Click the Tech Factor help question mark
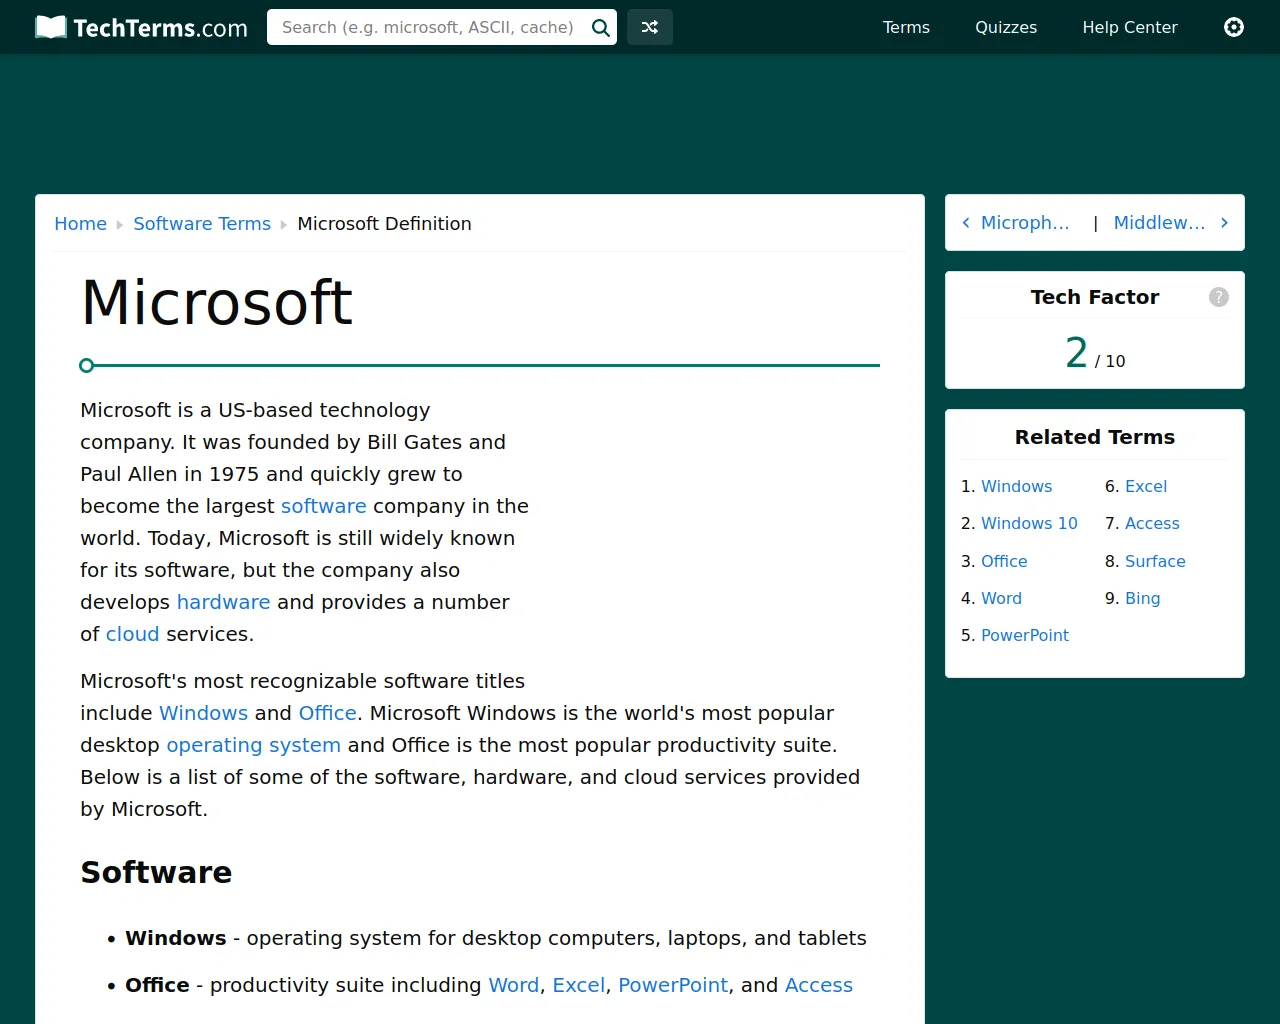1280x1024 pixels. pyautogui.click(x=1218, y=297)
